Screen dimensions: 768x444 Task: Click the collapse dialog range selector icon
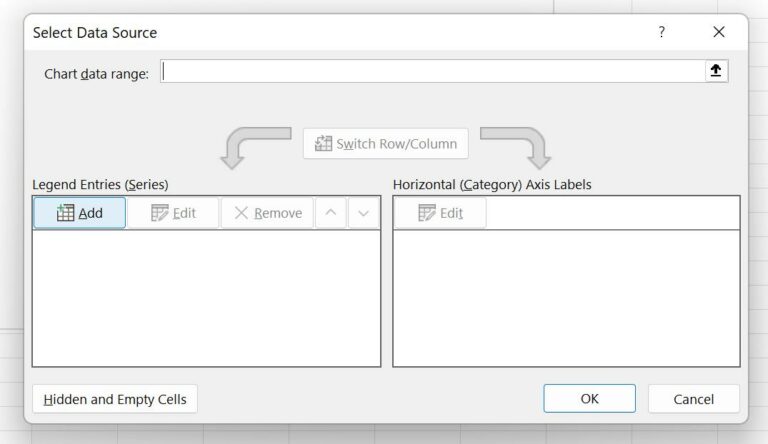pos(716,71)
